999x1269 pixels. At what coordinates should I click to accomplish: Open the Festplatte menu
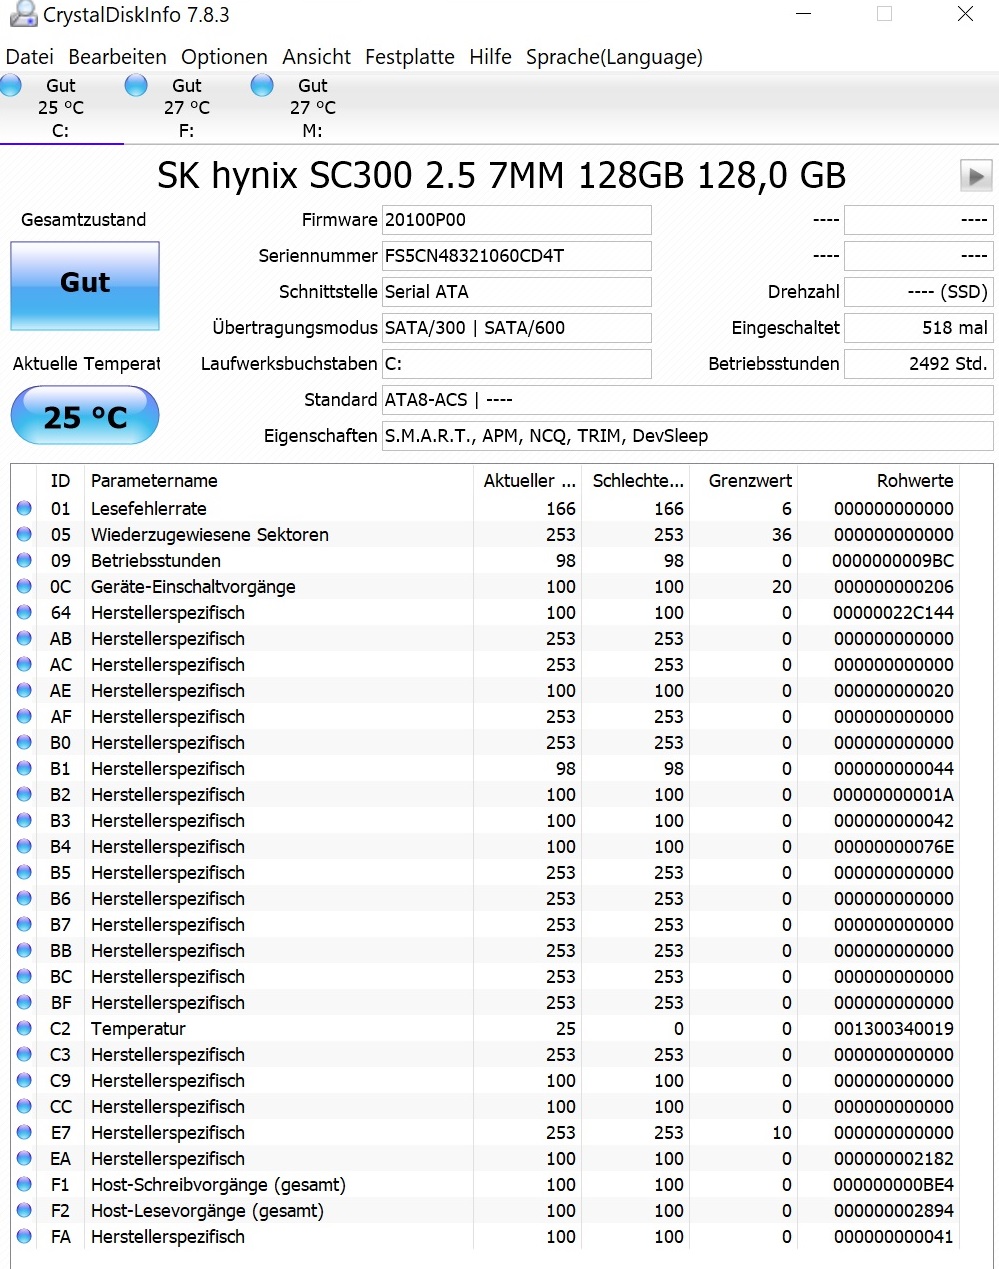point(410,57)
